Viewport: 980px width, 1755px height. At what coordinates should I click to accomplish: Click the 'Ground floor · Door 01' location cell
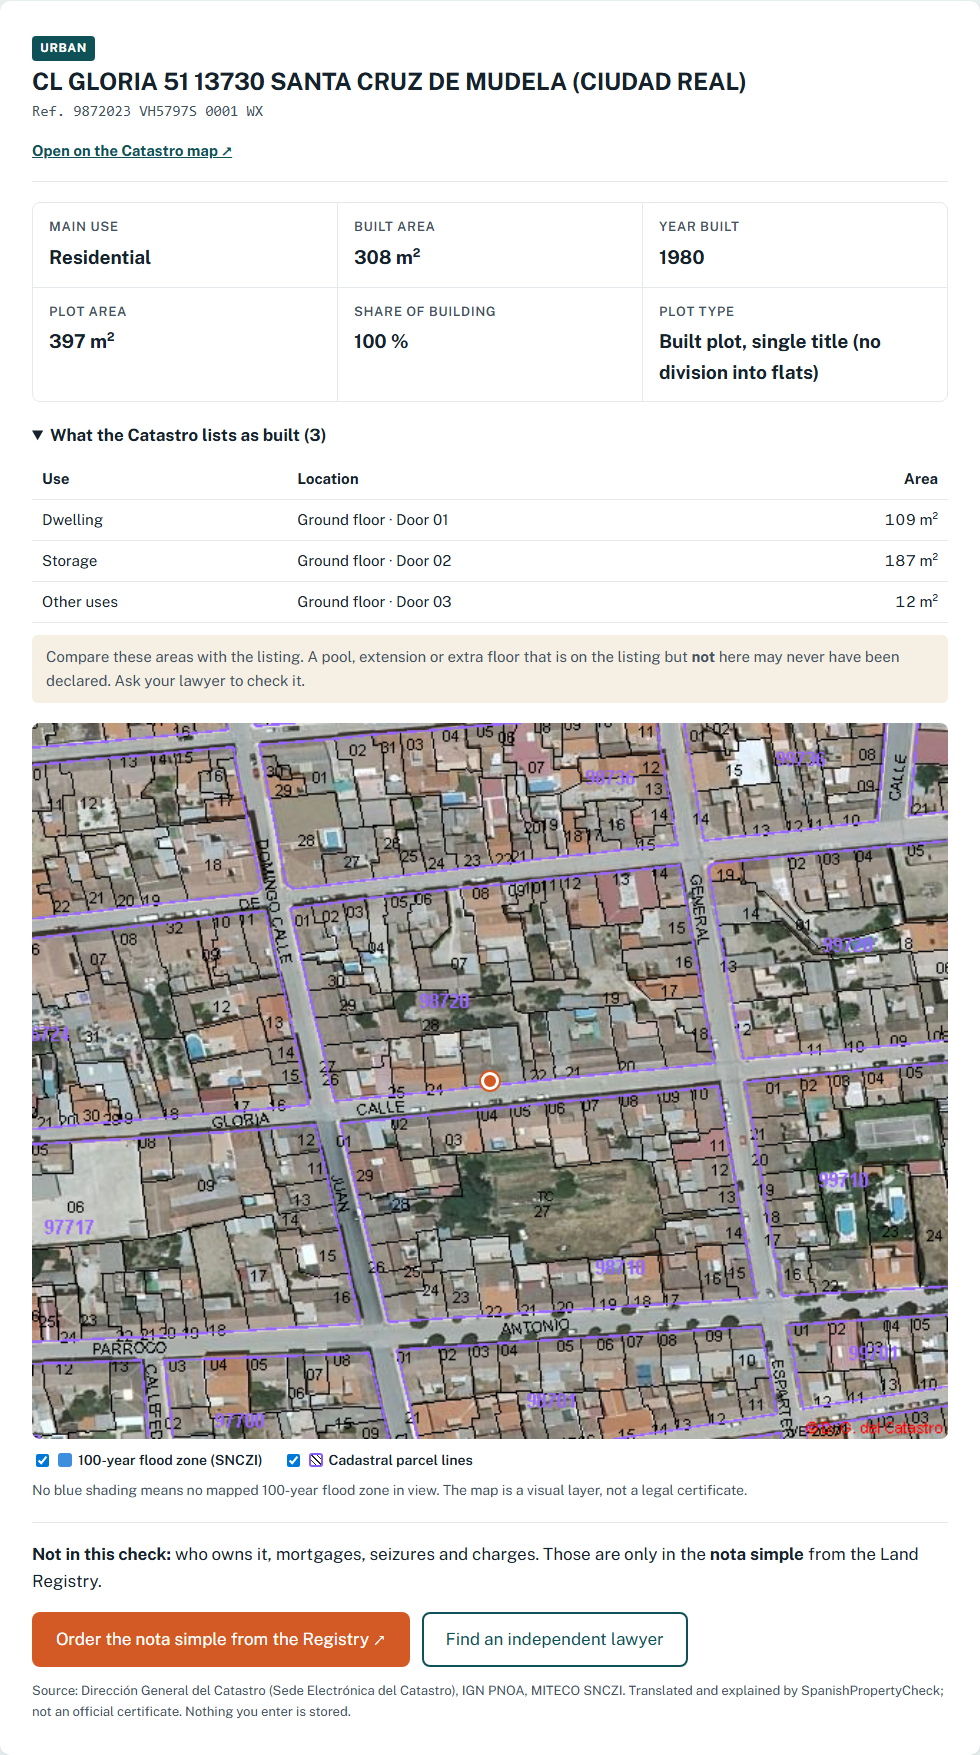point(373,520)
